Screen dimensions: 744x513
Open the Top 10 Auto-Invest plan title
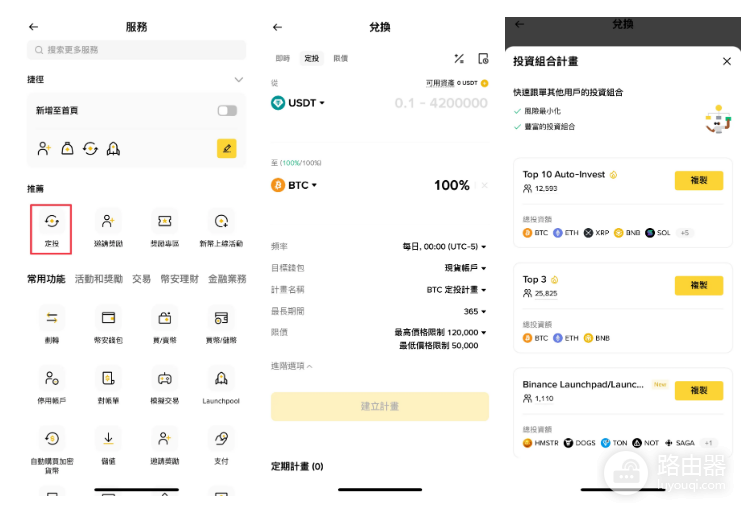[x=564, y=174]
